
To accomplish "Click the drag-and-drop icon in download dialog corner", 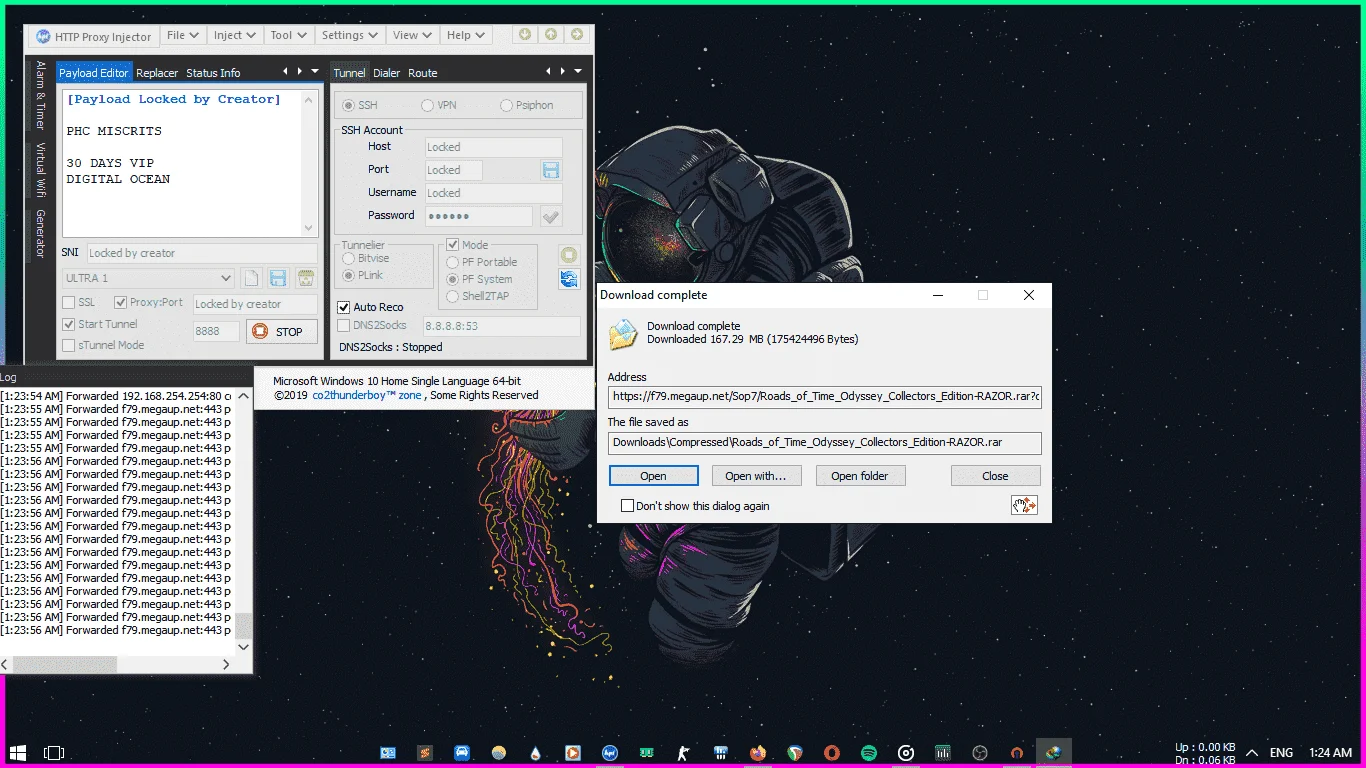I will point(1025,505).
